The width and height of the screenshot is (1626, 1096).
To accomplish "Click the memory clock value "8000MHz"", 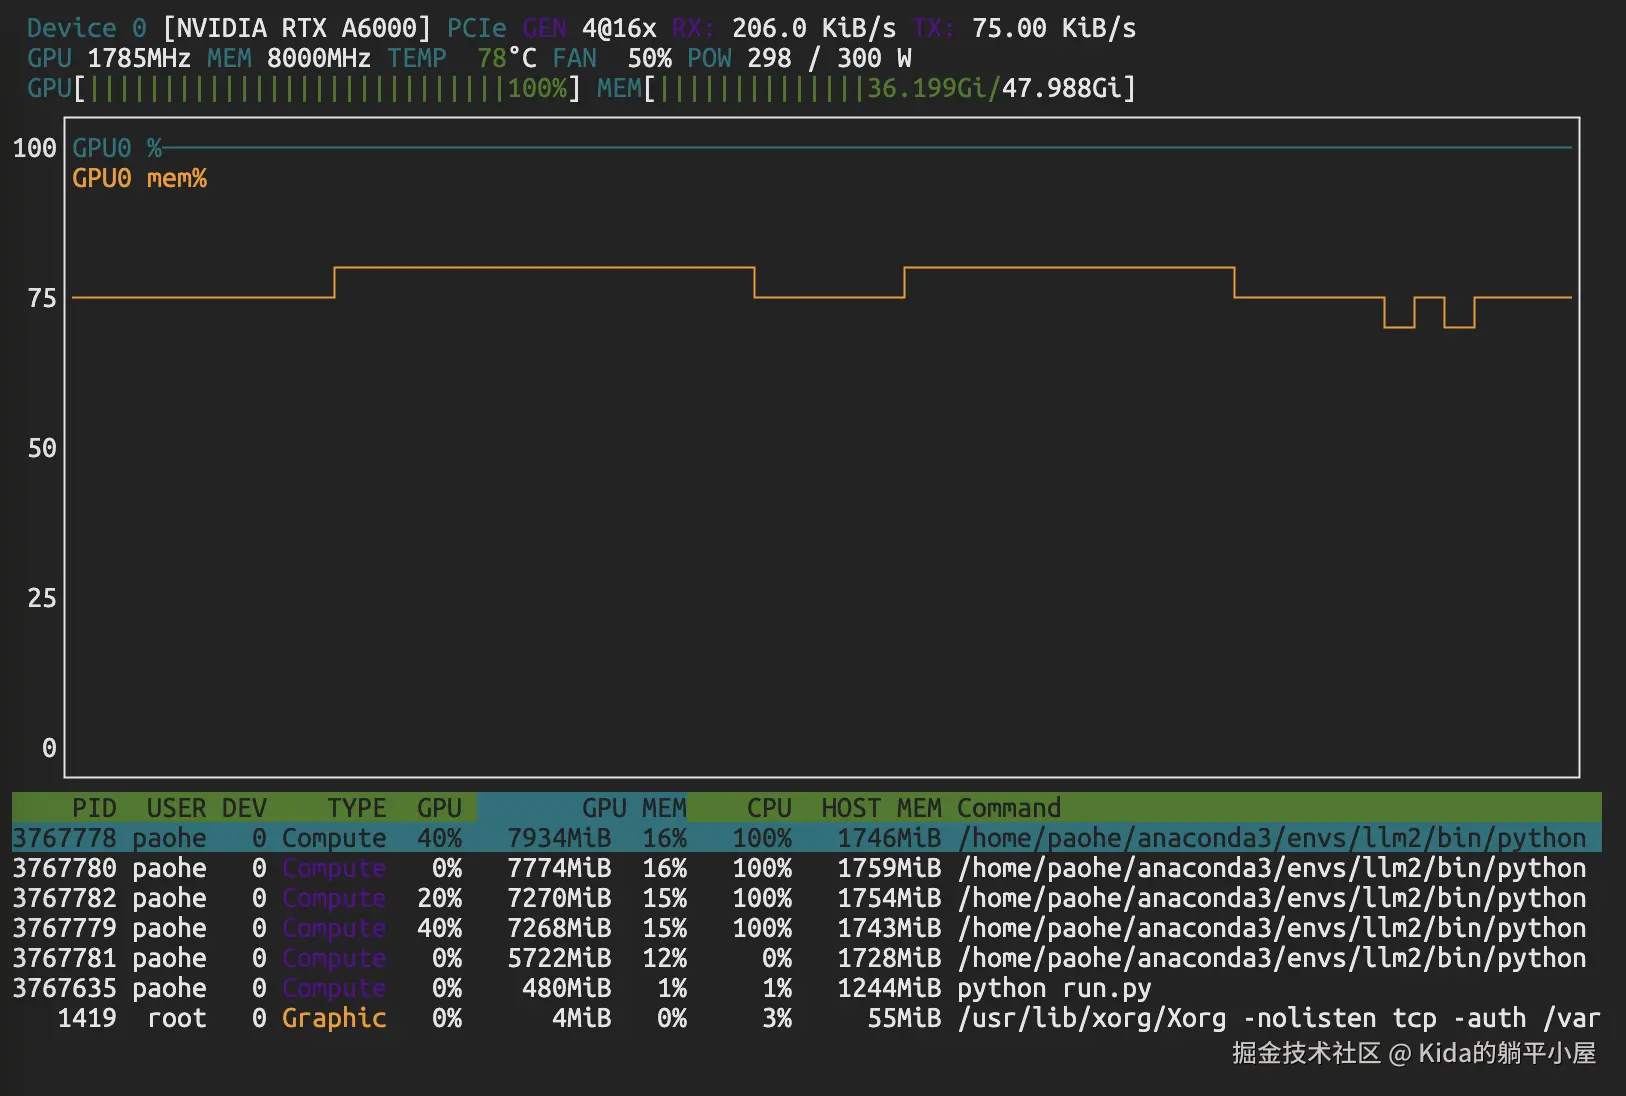I will pos(319,58).
